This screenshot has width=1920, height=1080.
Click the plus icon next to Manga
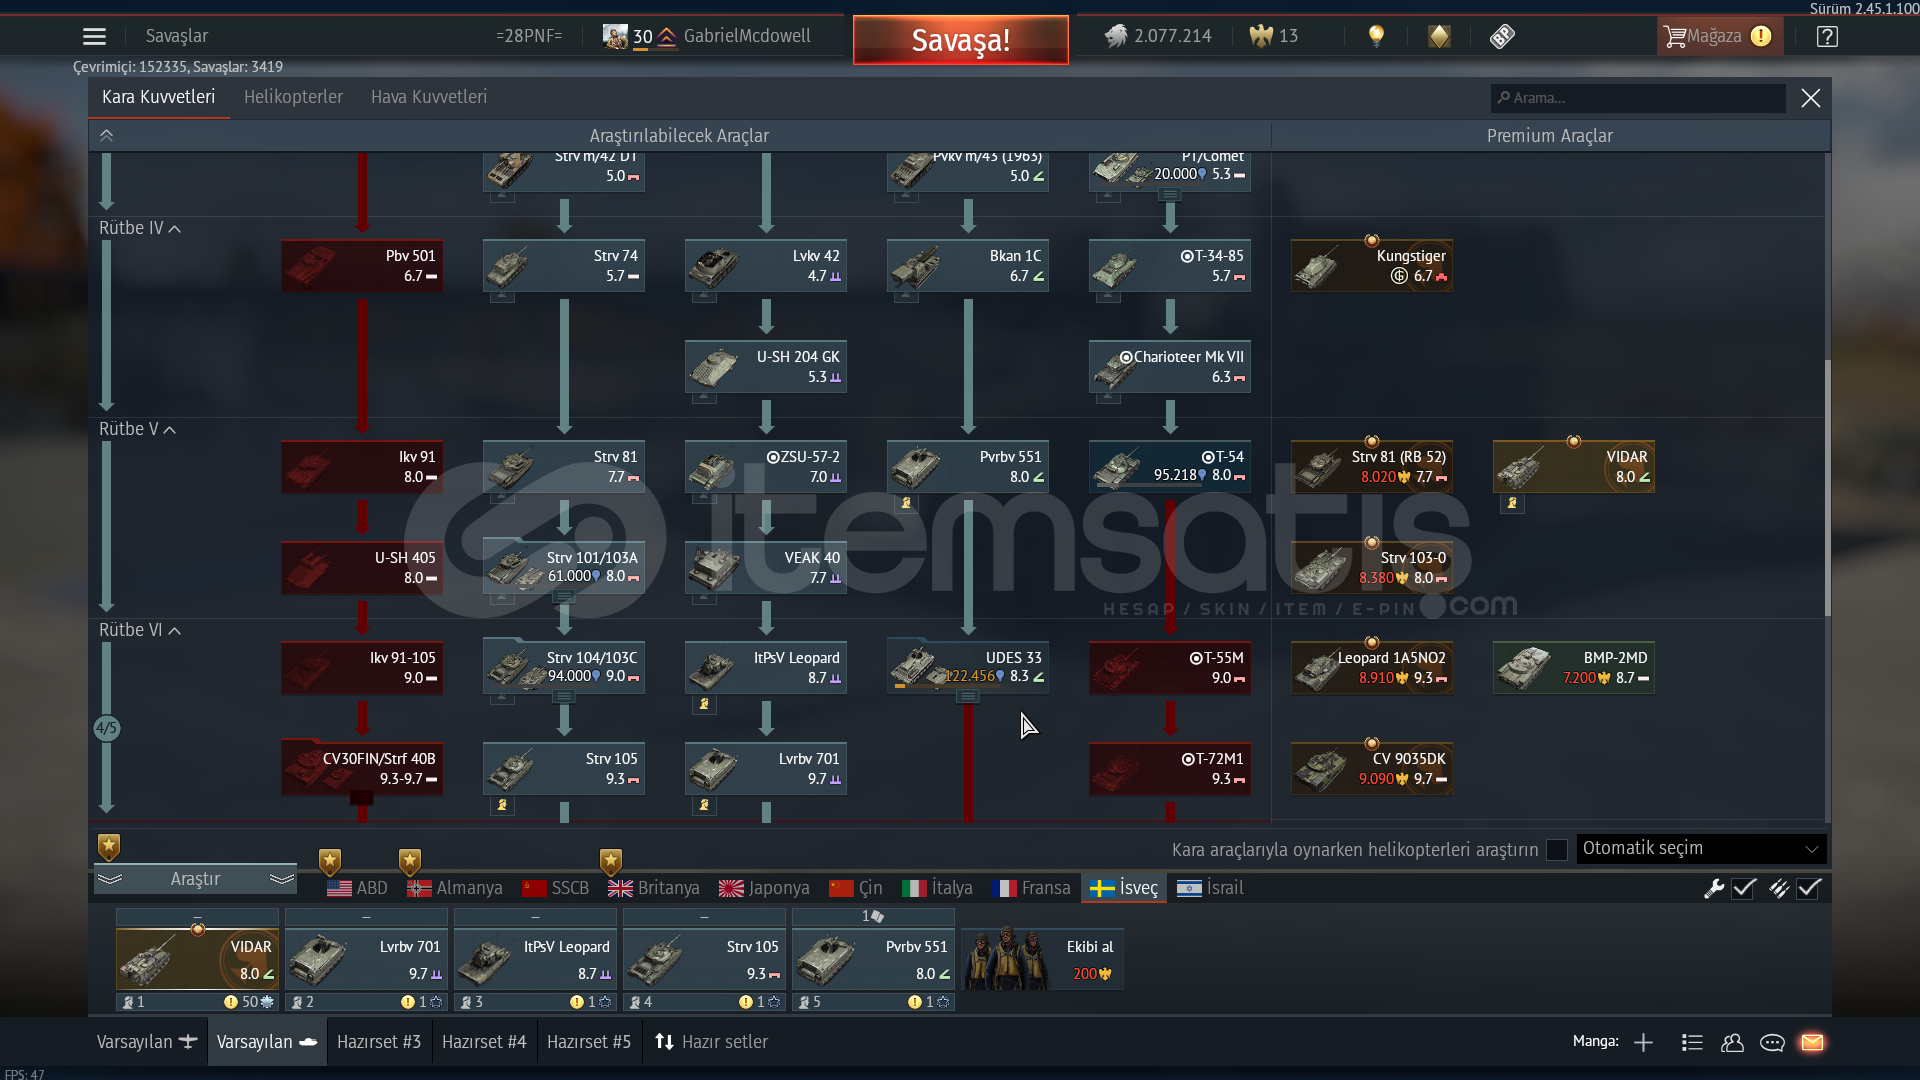pyautogui.click(x=1643, y=1042)
